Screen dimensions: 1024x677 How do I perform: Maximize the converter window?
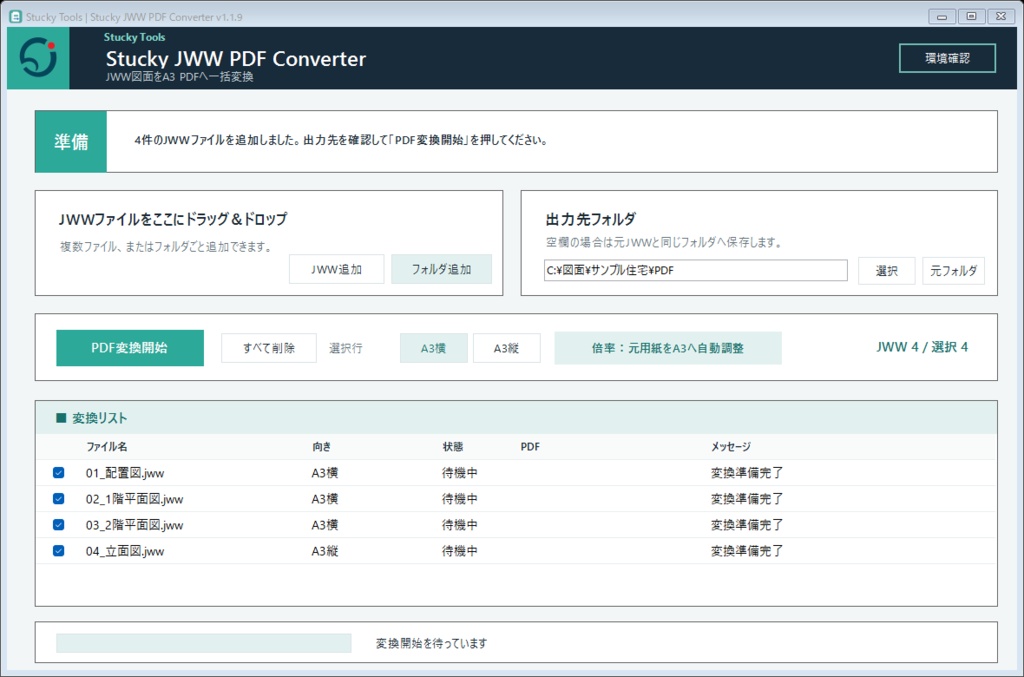point(971,16)
